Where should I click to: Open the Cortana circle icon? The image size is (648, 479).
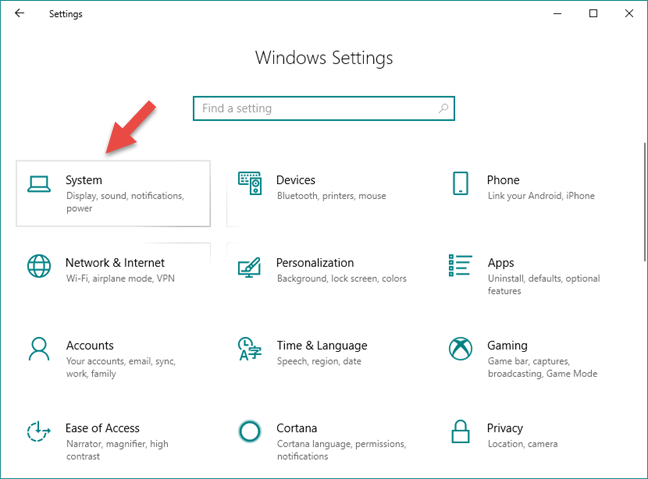tap(250, 431)
